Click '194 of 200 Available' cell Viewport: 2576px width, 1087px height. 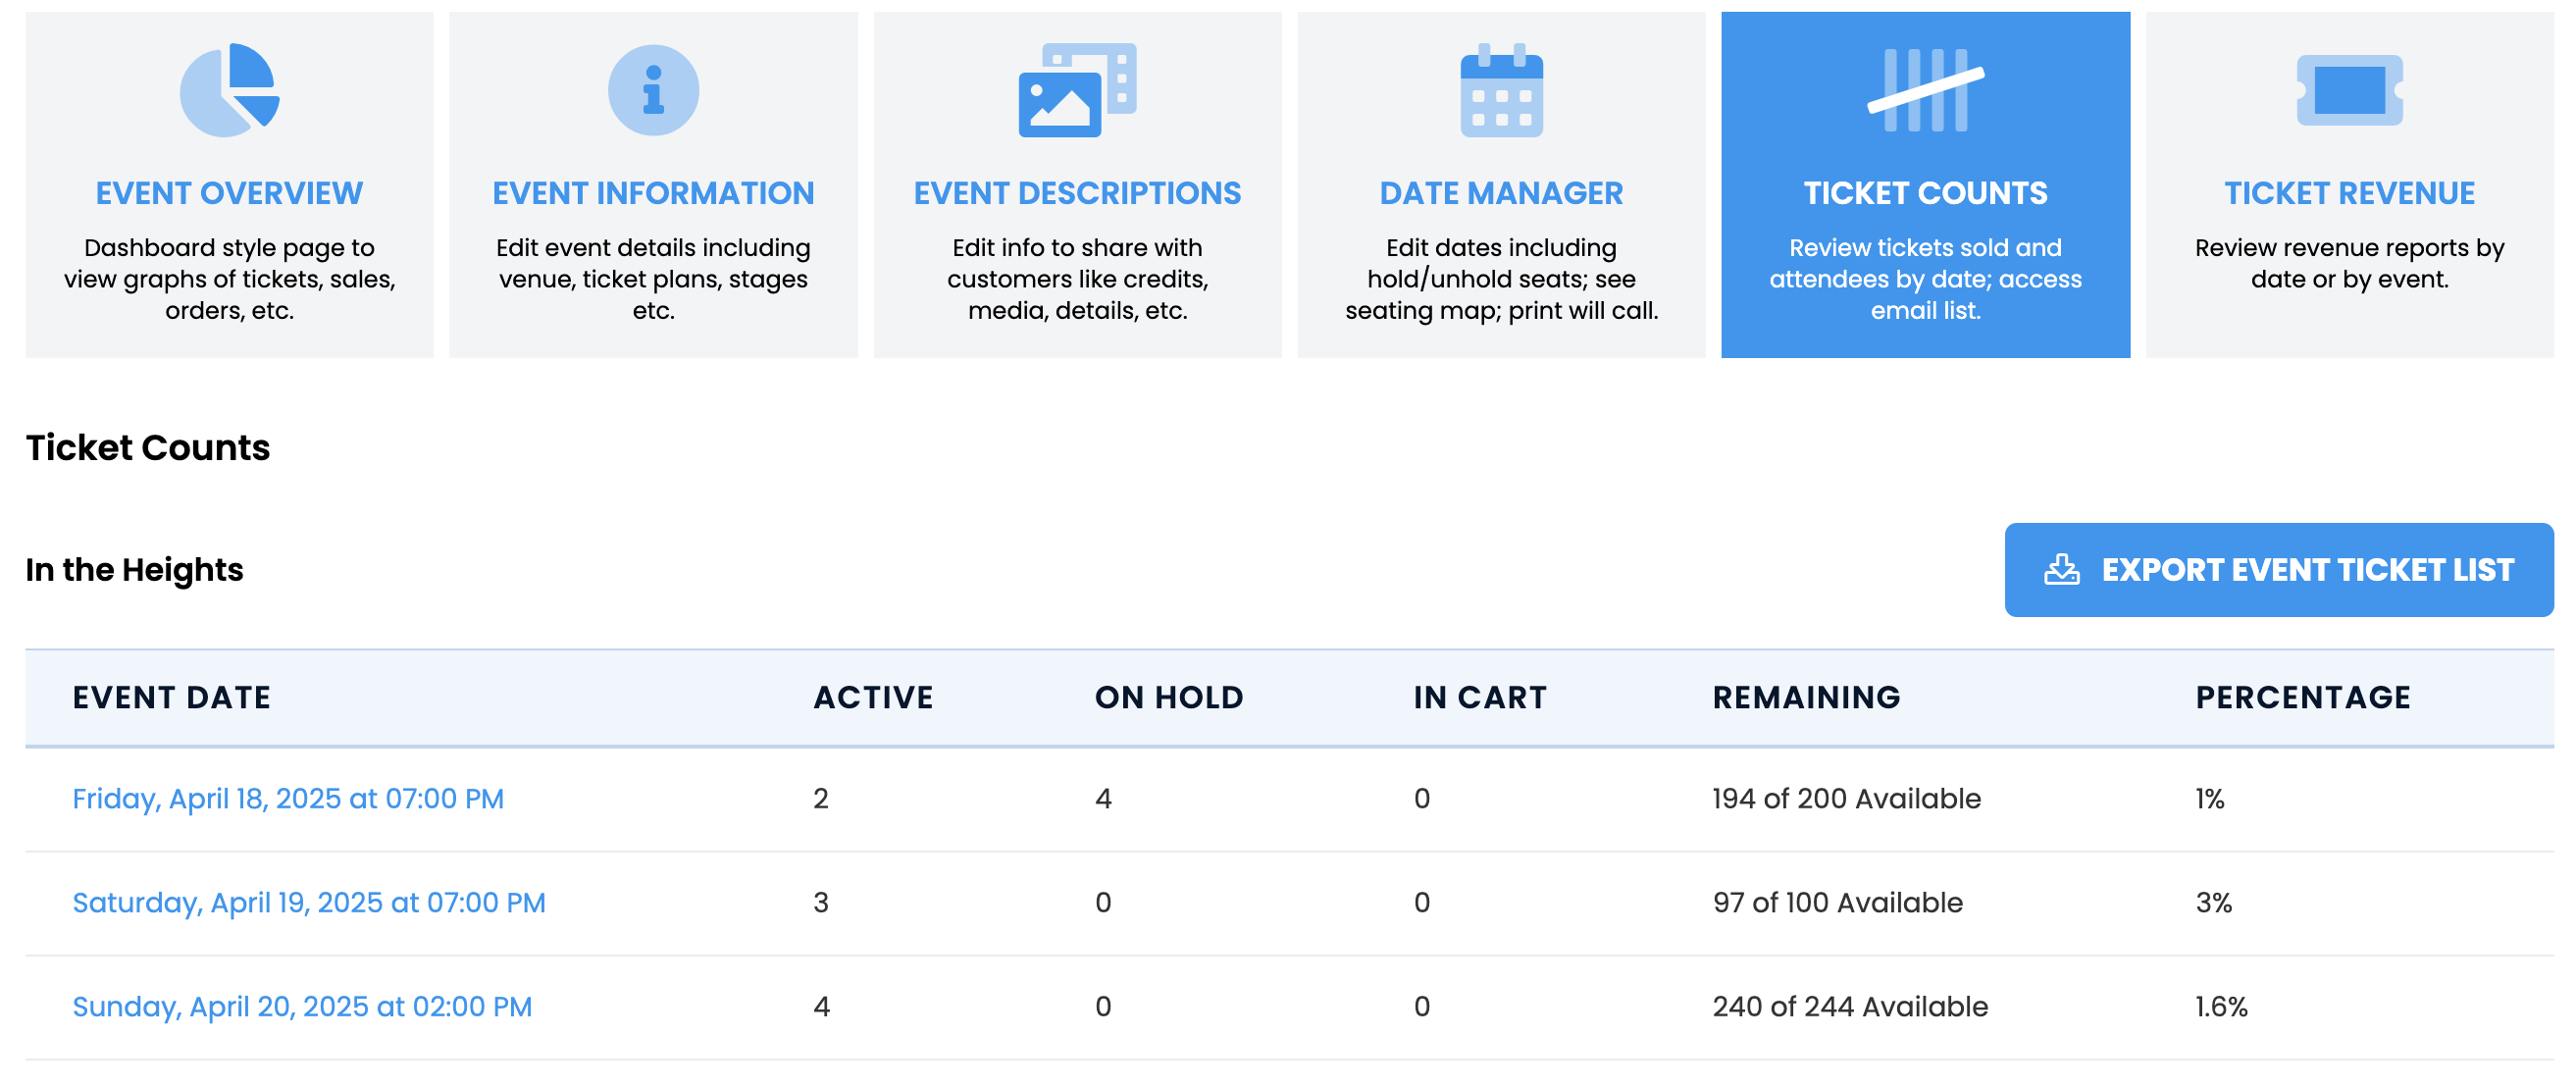1846,799
